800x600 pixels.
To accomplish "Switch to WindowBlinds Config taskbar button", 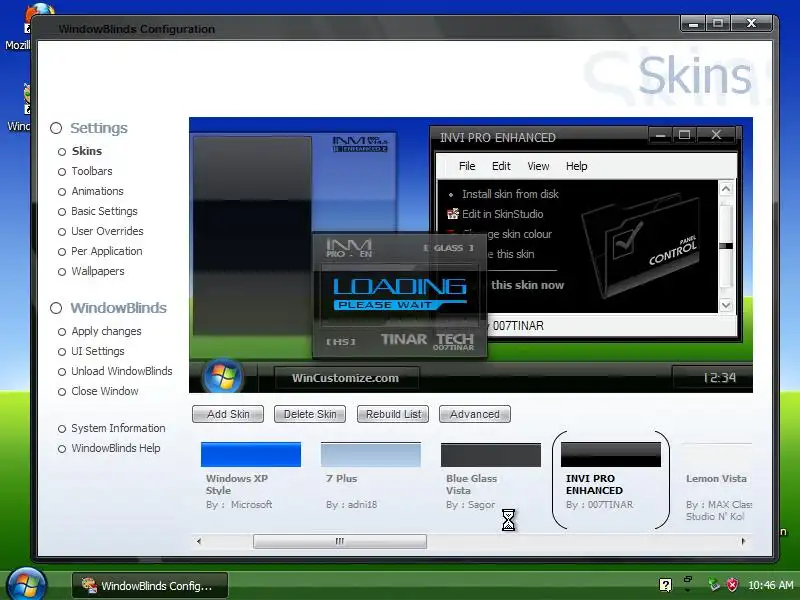I will point(150,586).
